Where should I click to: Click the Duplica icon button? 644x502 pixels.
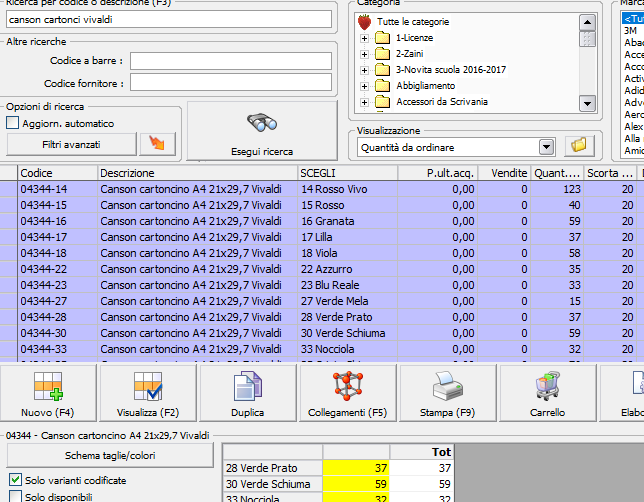coord(248,393)
